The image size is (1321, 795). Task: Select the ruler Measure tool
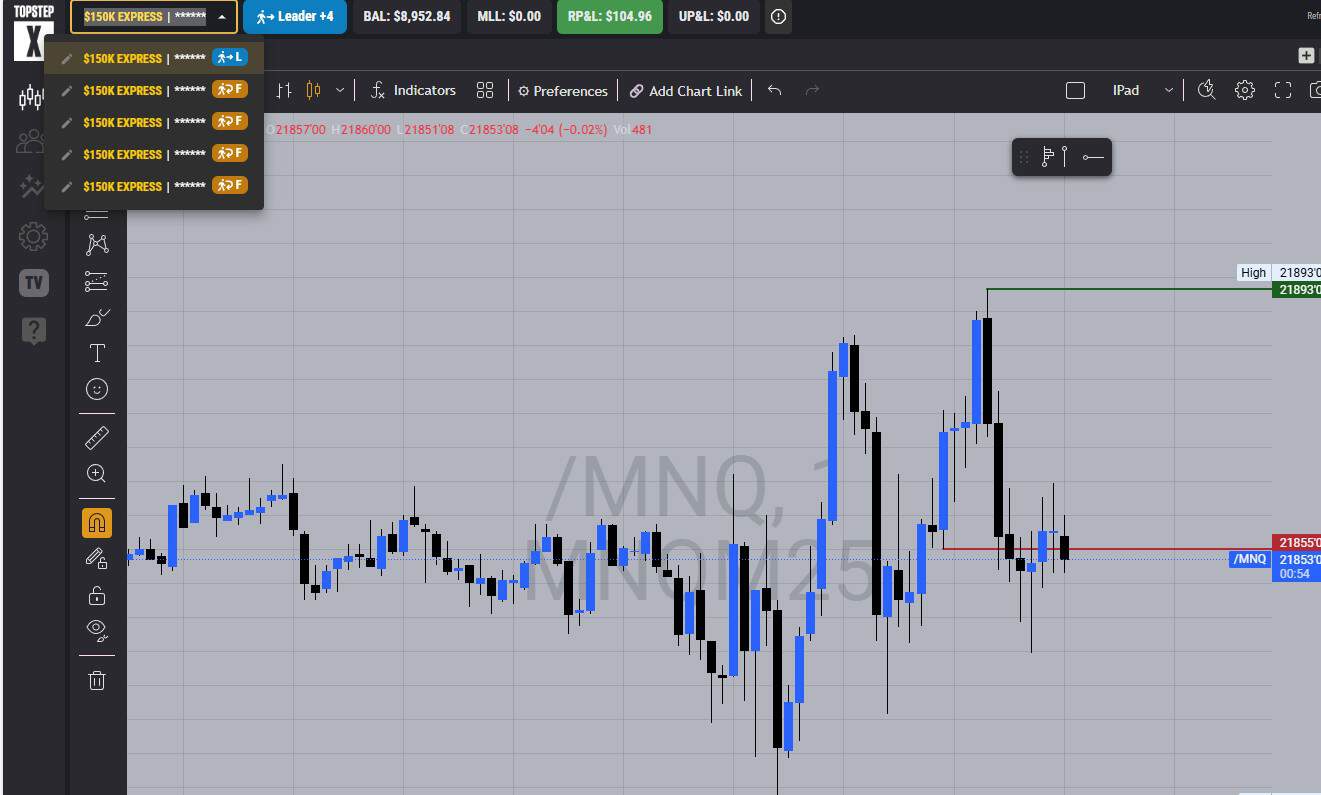click(97, 437)
